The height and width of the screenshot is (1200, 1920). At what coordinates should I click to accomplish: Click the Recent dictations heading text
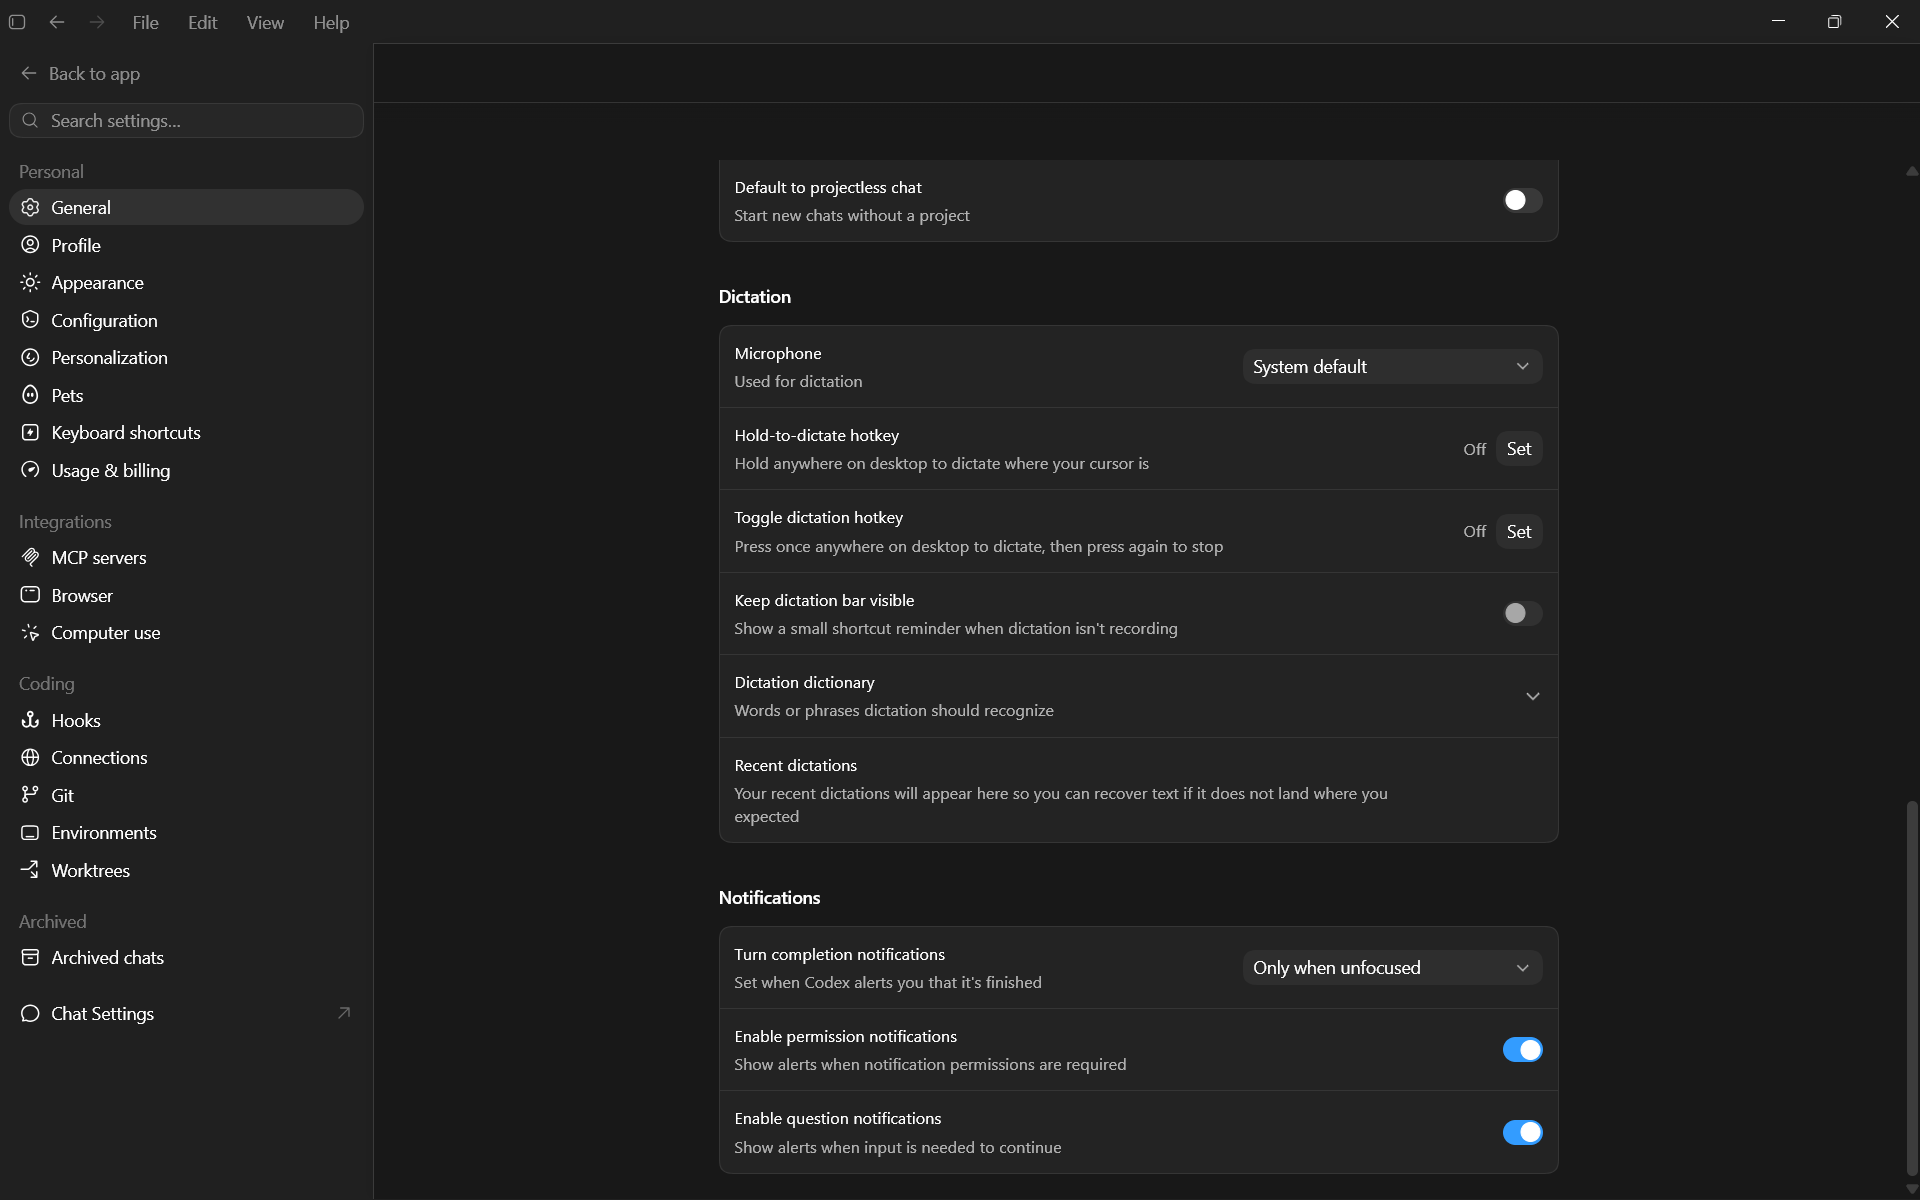pos(795,765)
